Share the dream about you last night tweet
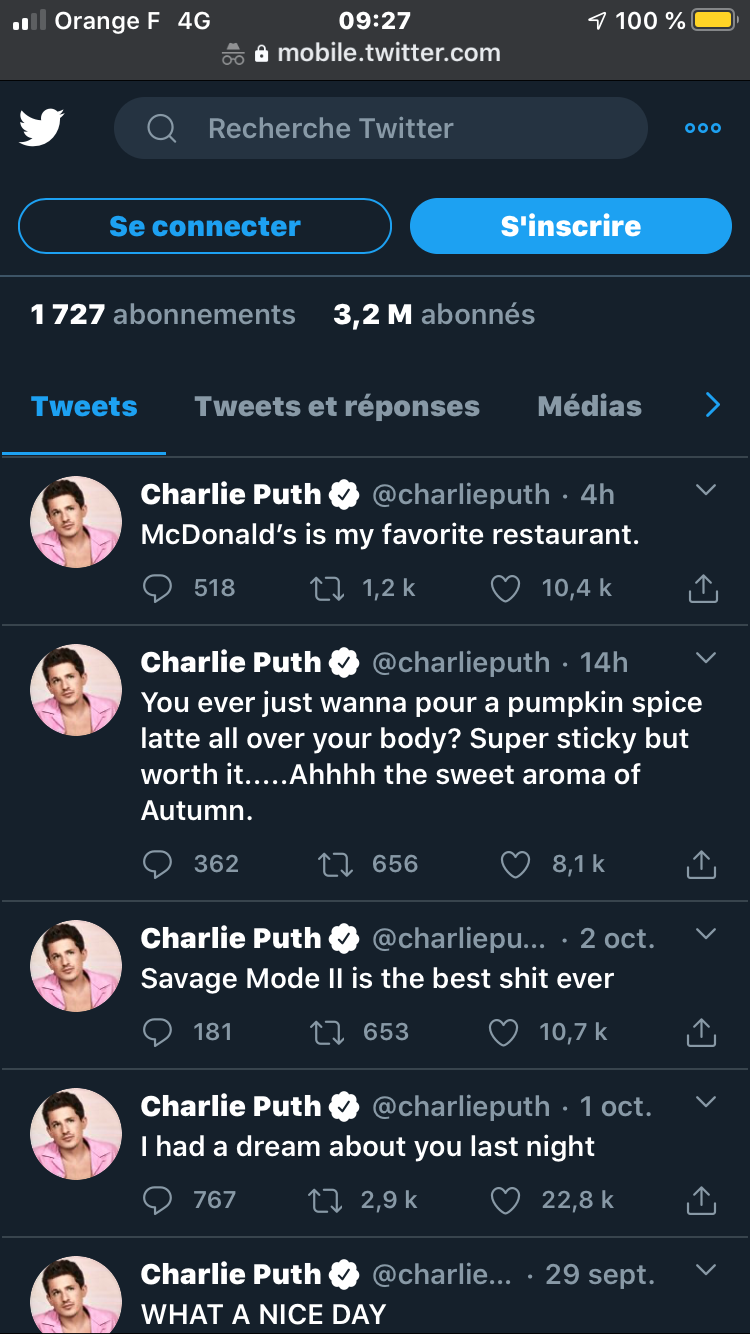 pyautogui.click(x=702, y=1200)
